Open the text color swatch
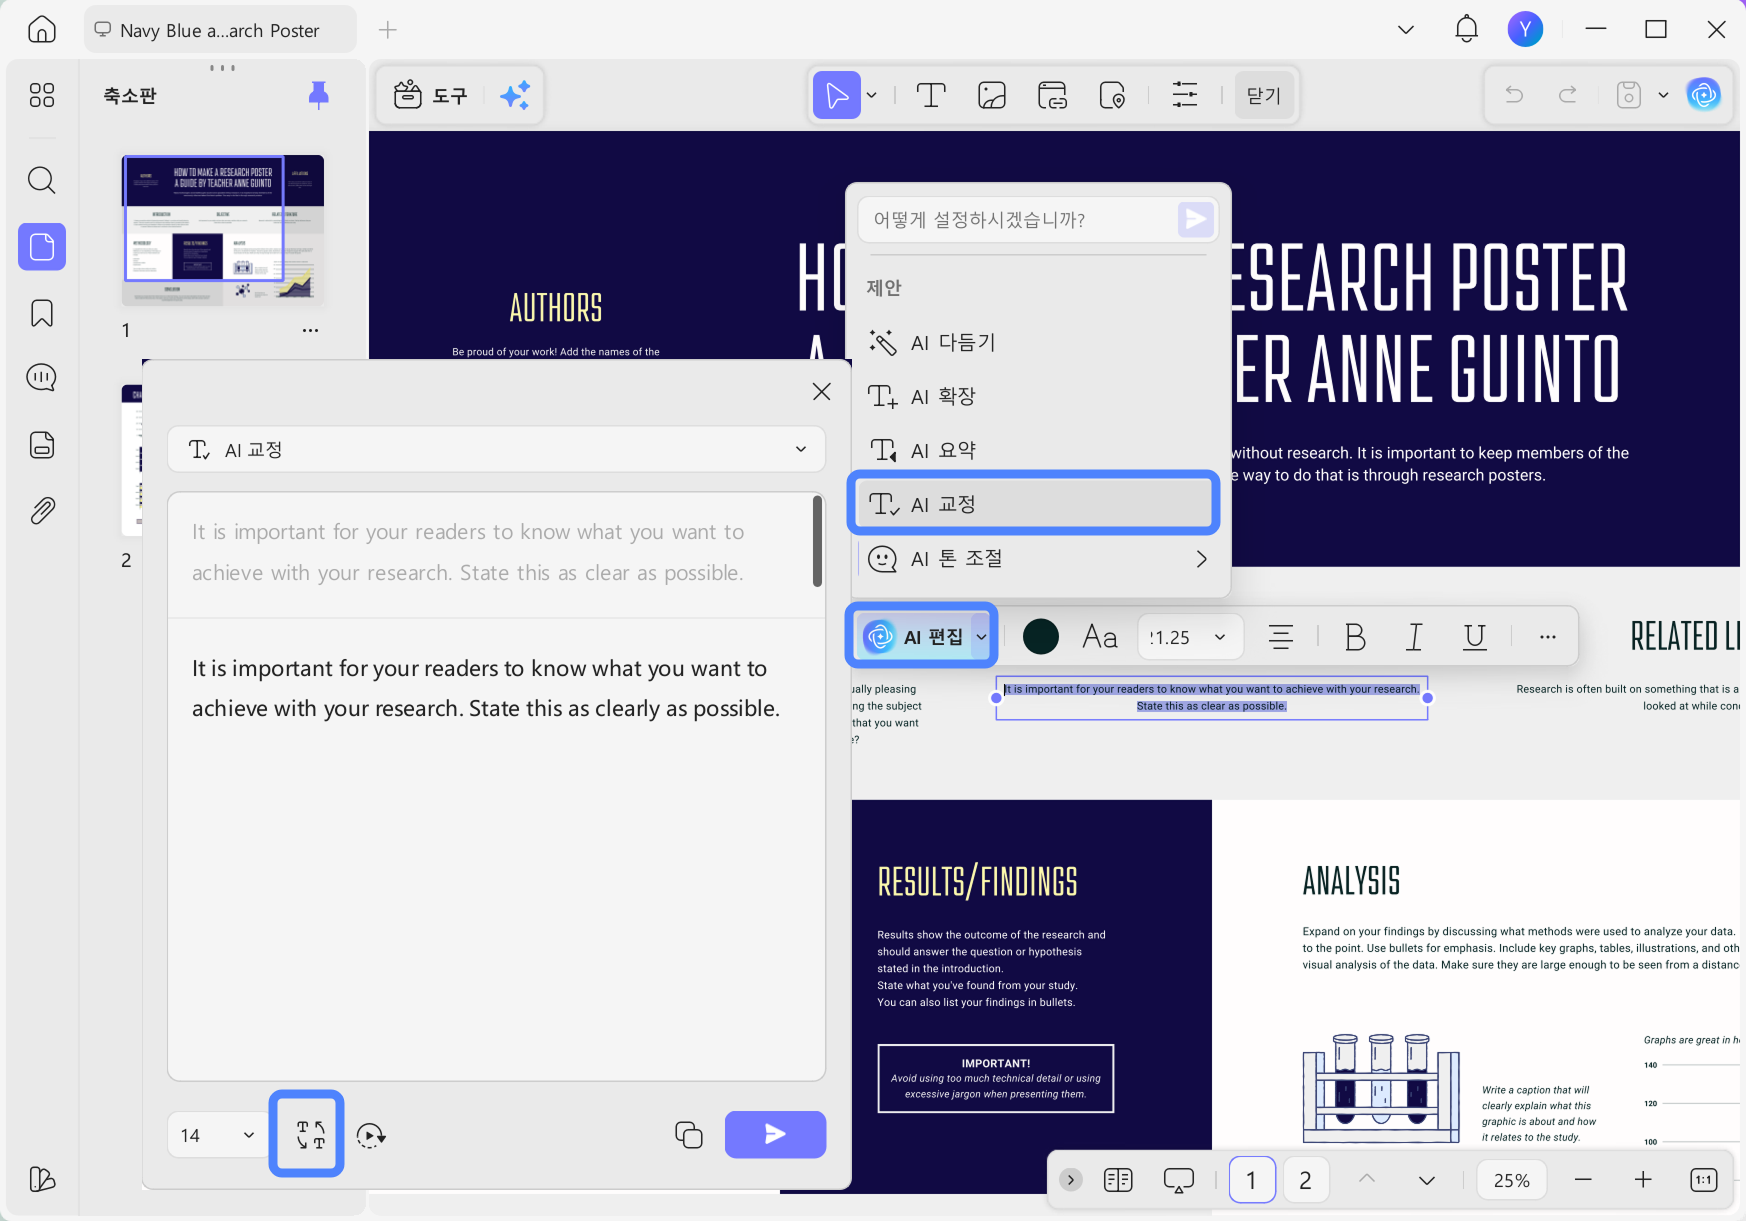Viewport: 1746px width, 1221px height. pyautogui.click(x=1041, y=636)
